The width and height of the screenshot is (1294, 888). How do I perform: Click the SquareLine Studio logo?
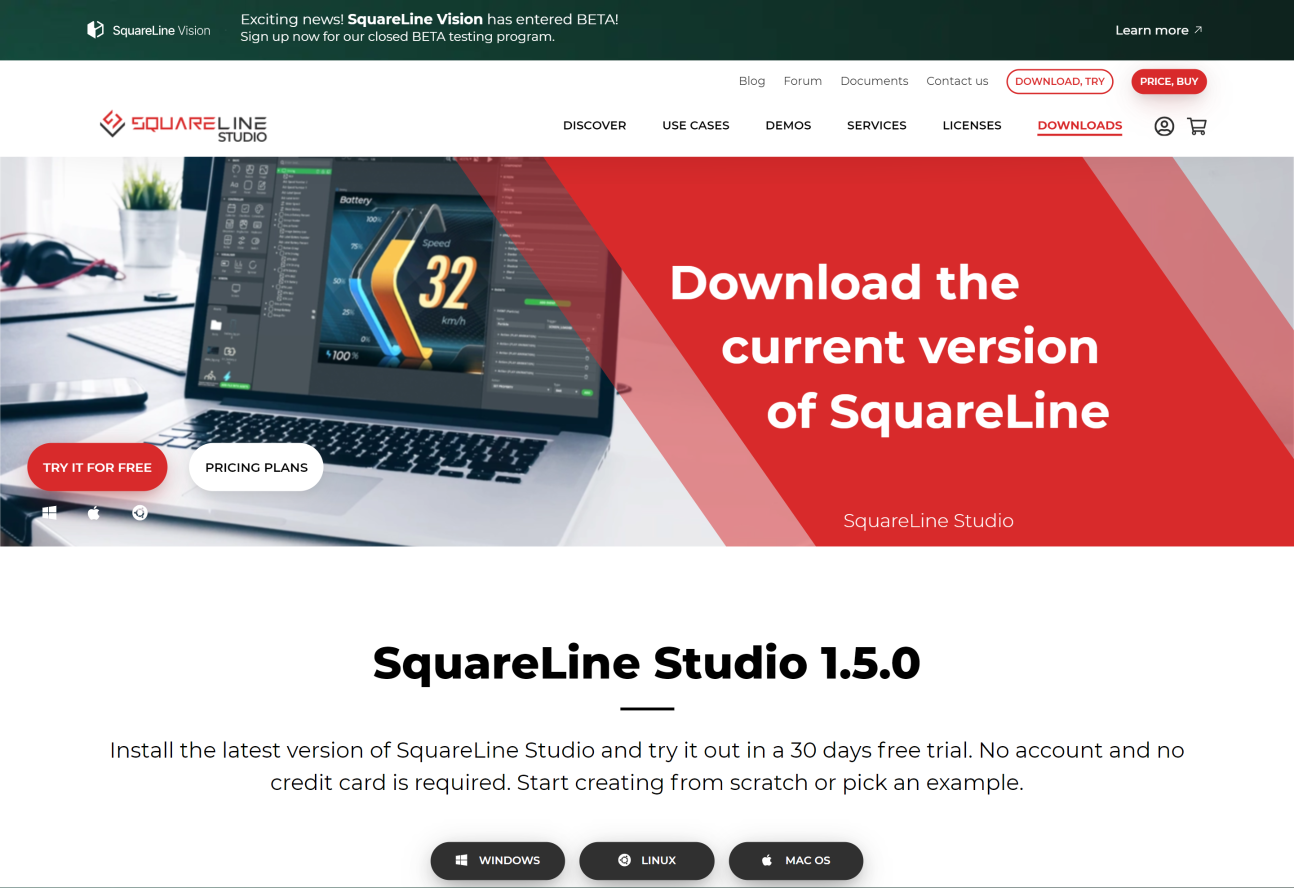[183, 125]
